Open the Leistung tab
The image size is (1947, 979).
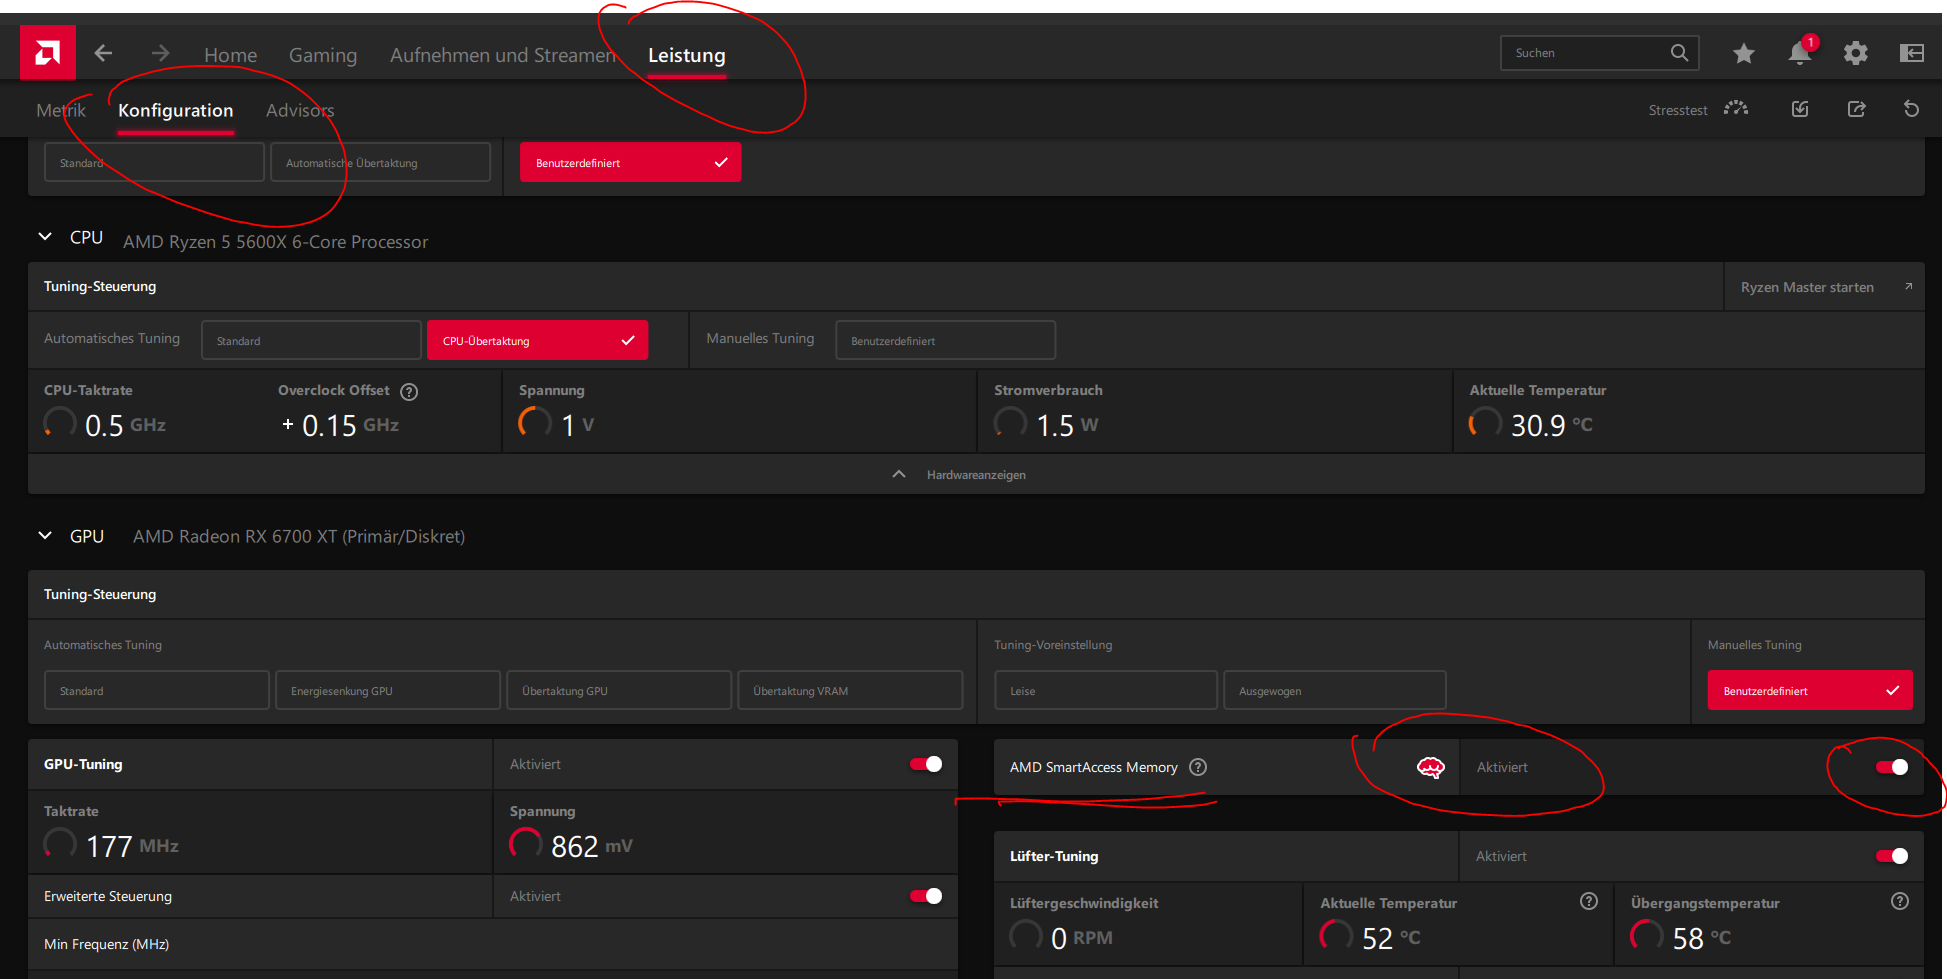tap(687, 55)
